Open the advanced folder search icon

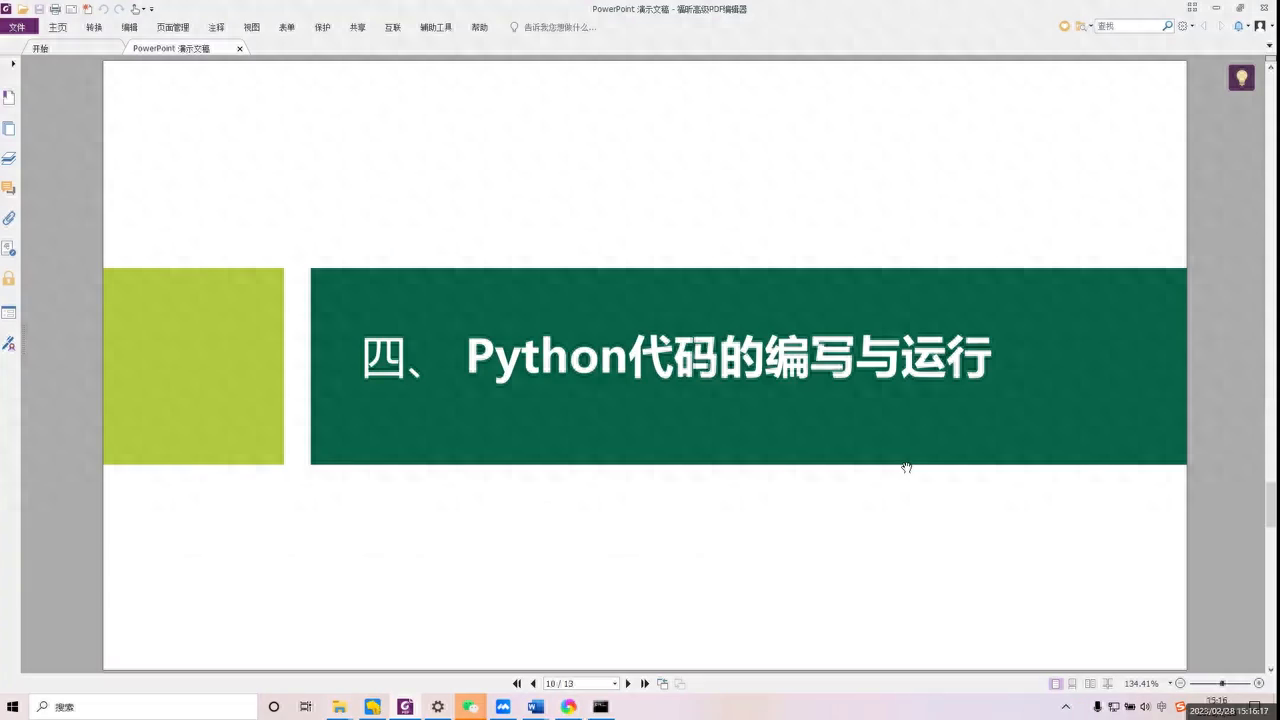(x=1081, y=26)
